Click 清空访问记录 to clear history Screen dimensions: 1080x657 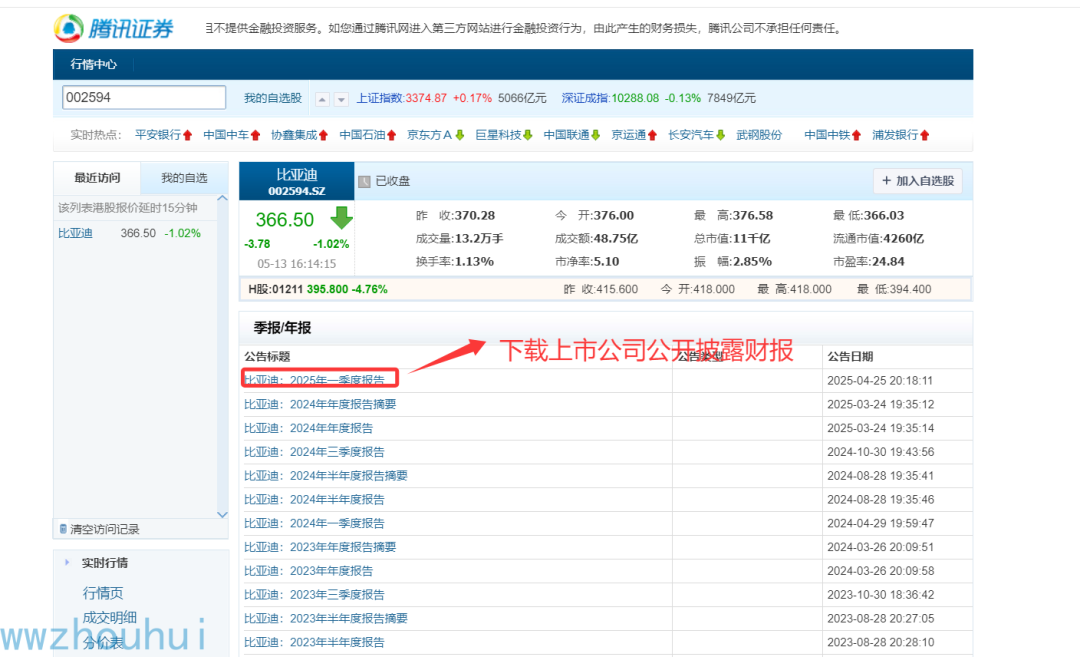pyautogui.click(x=105, y=529)
